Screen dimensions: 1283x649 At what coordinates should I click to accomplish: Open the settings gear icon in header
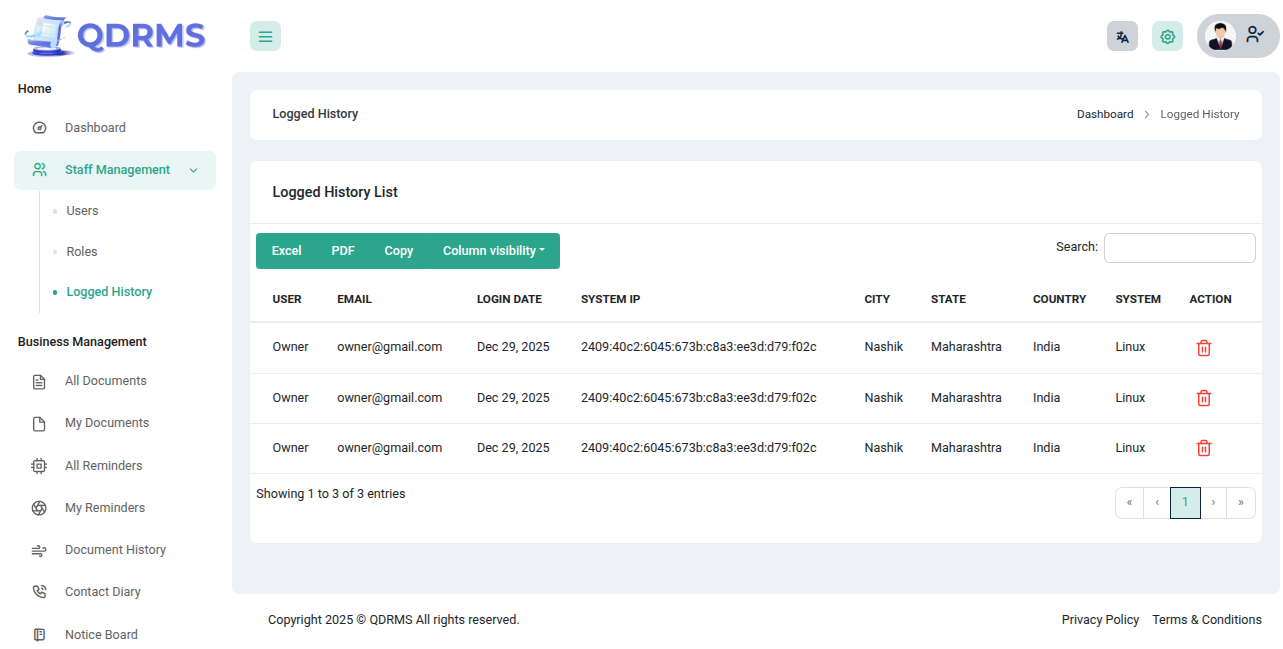1167,37
